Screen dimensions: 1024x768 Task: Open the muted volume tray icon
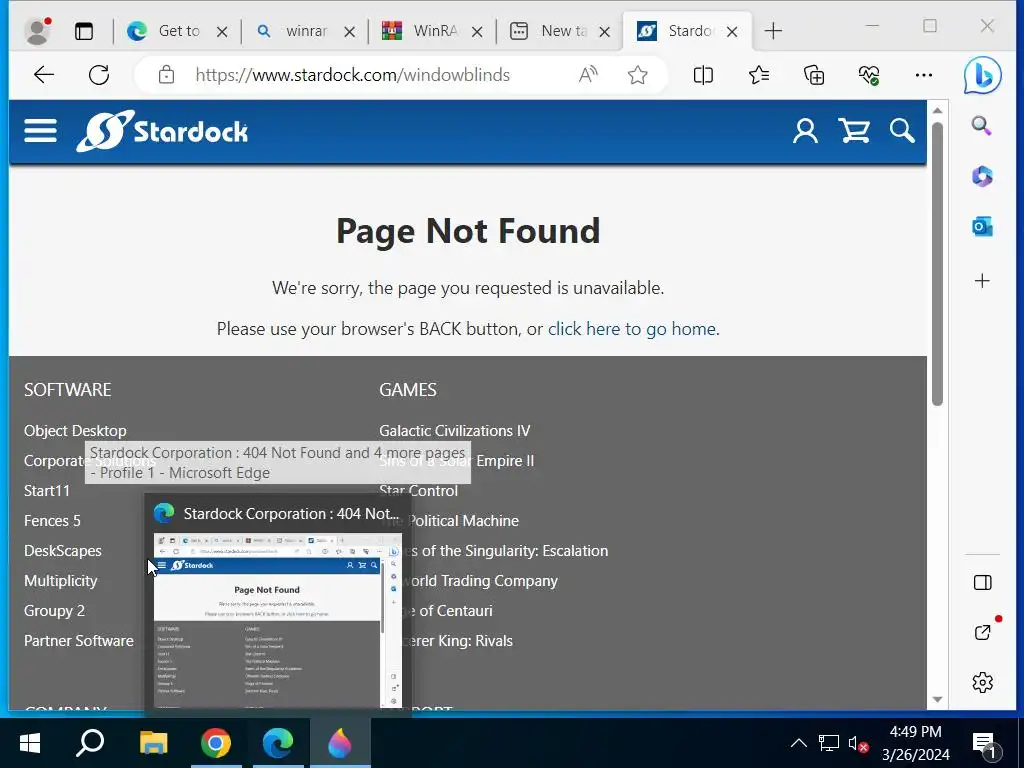[x=858, y=743]
